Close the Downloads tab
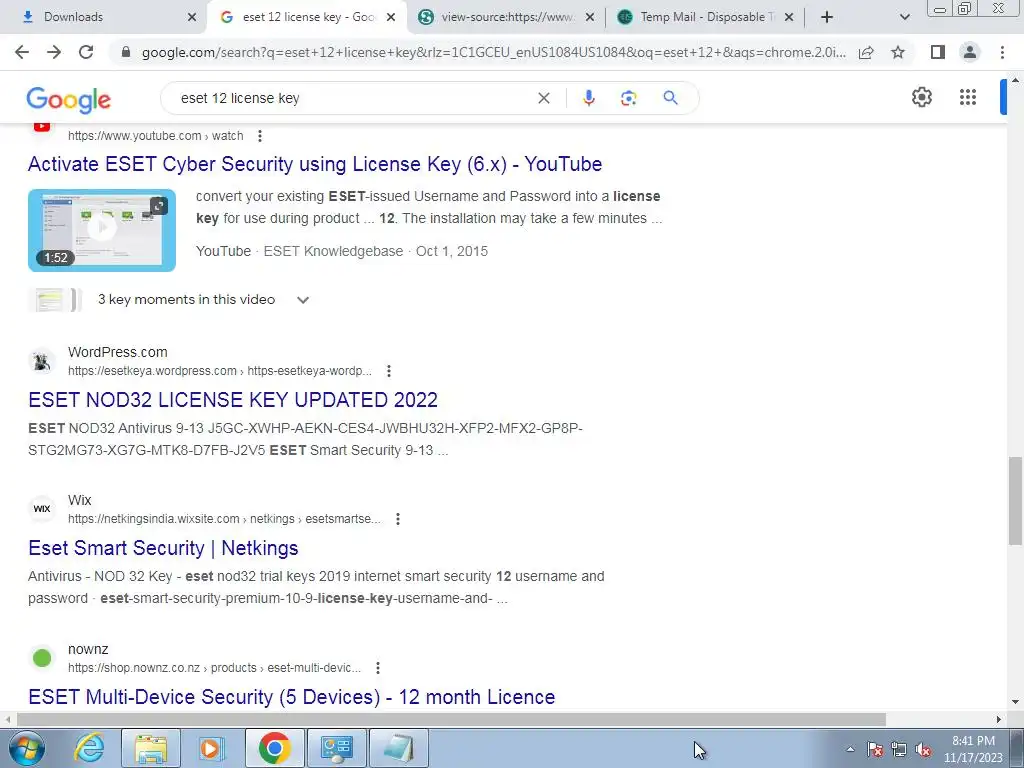Image resolution: width=1024 pixels, height=768 pixels. (191, 17)
